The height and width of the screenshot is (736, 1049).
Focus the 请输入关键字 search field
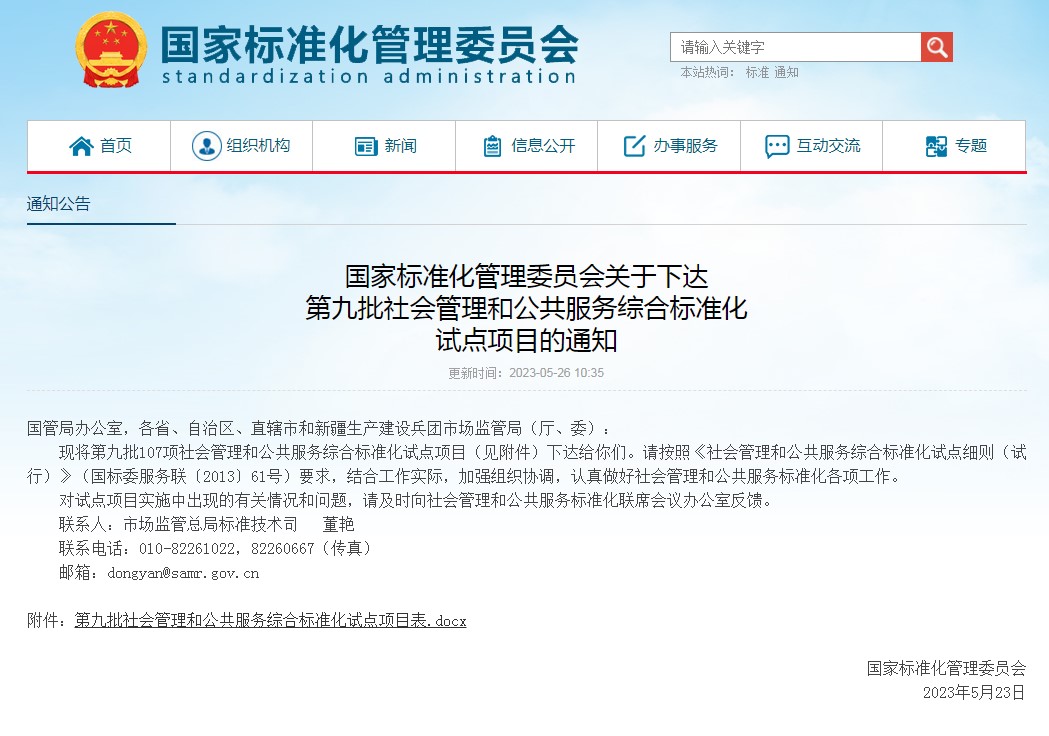(795, 47)
